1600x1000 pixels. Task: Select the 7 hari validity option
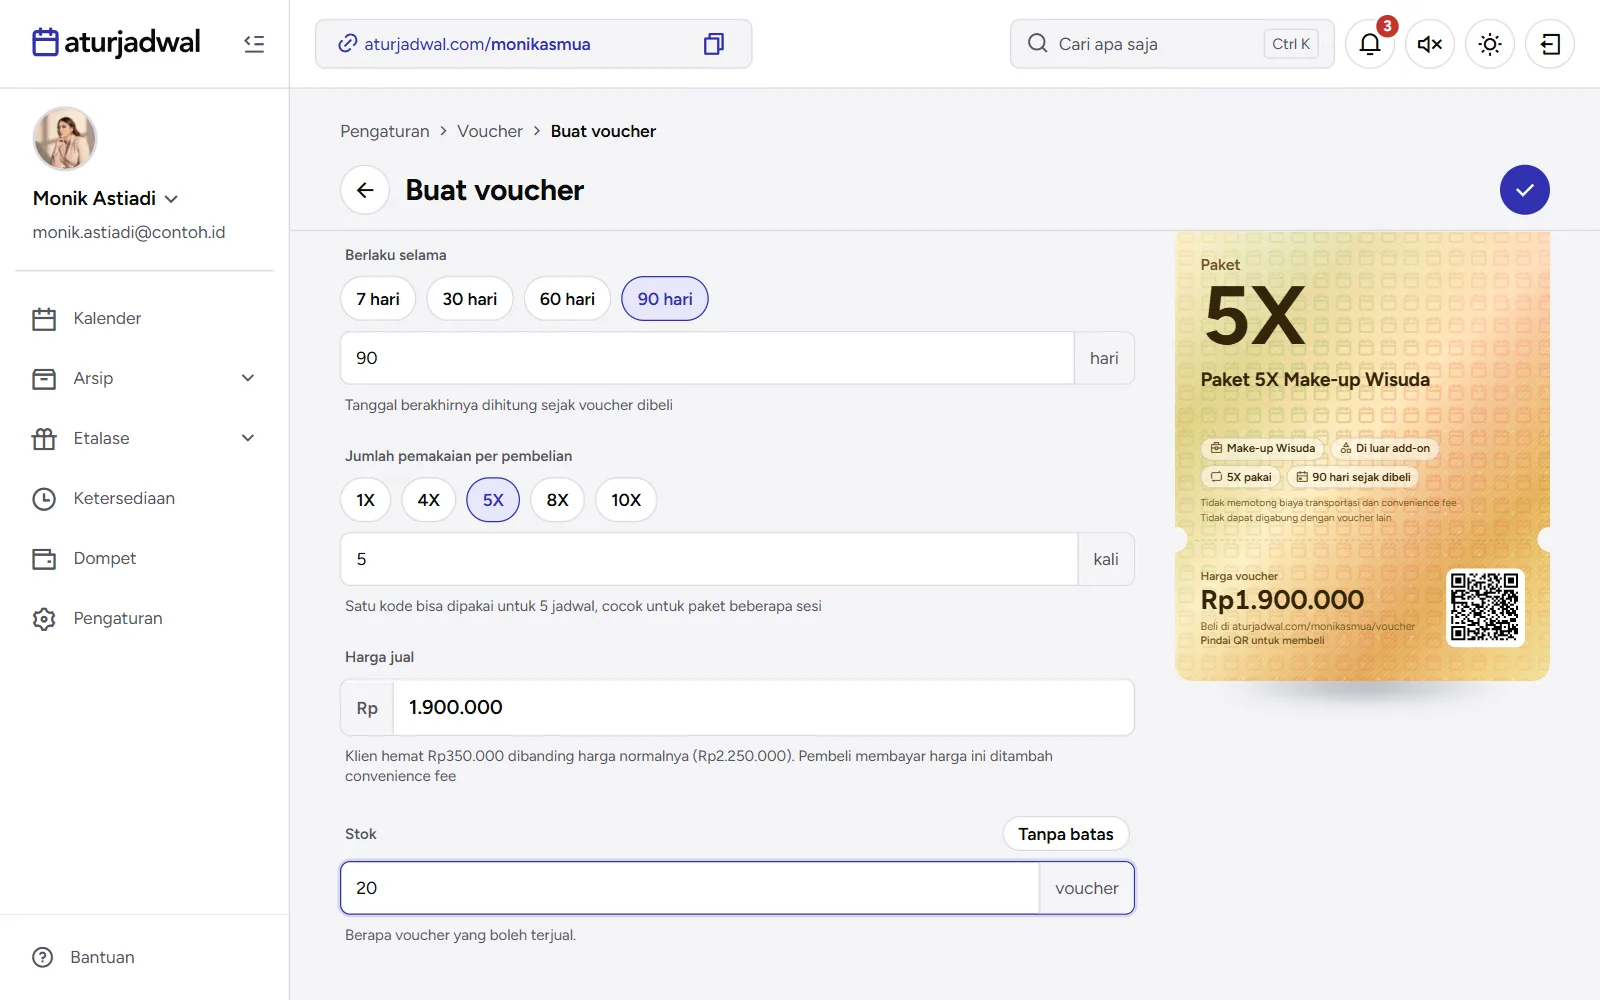(378, 299)
